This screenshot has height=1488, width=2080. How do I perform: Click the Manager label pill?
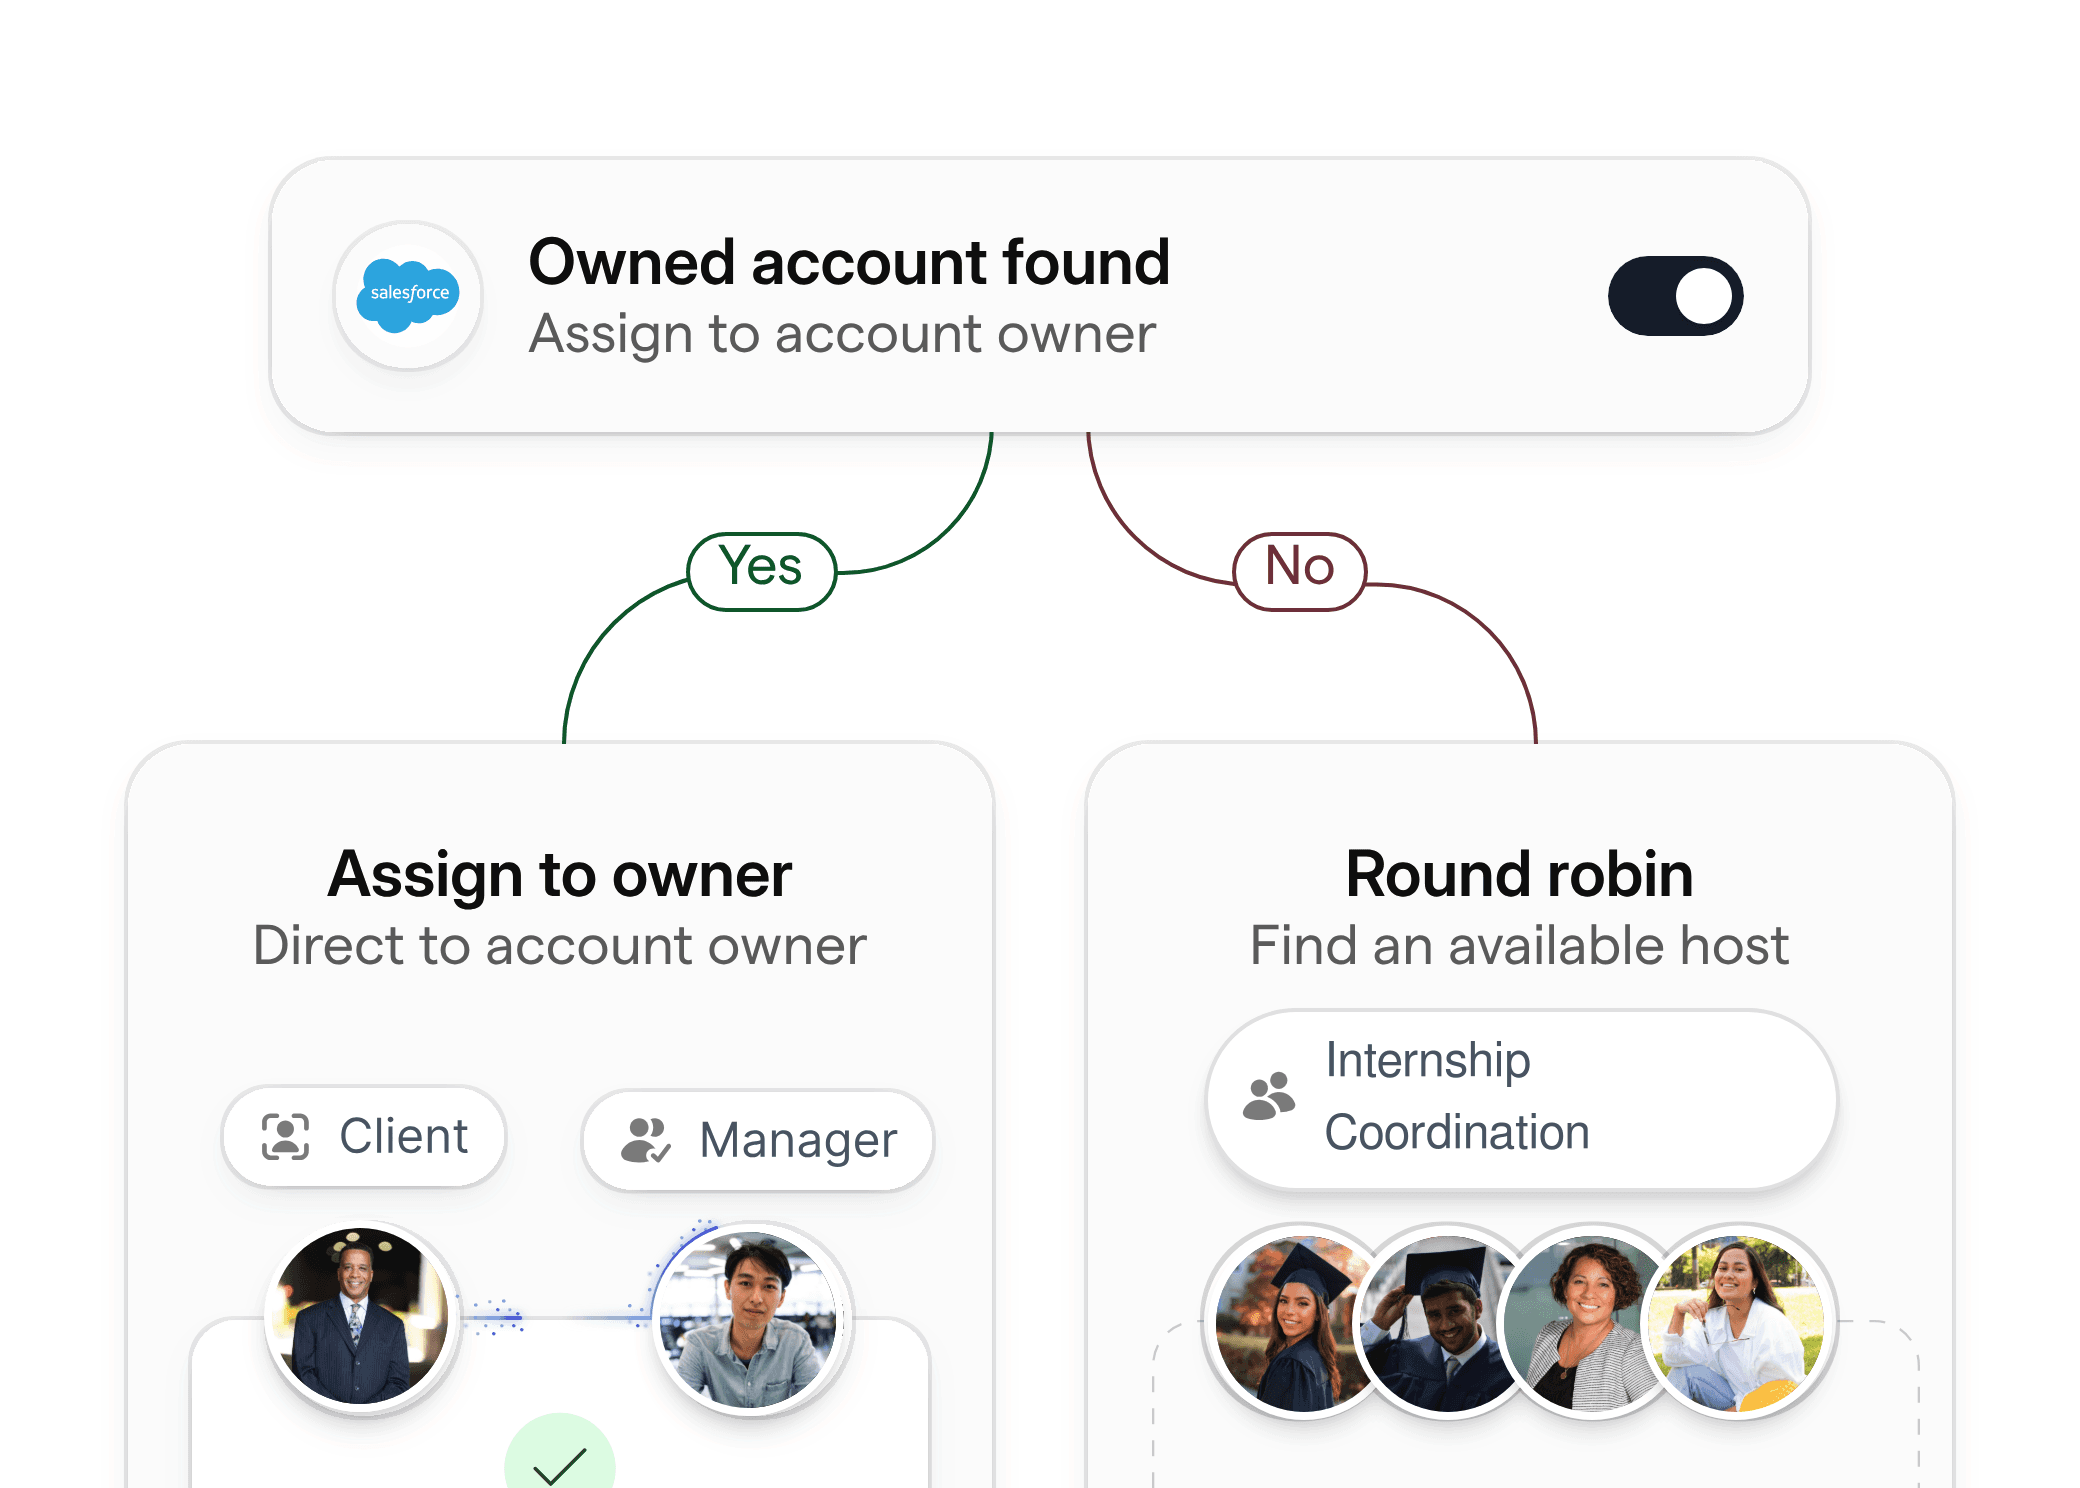tap(755, 1140)
